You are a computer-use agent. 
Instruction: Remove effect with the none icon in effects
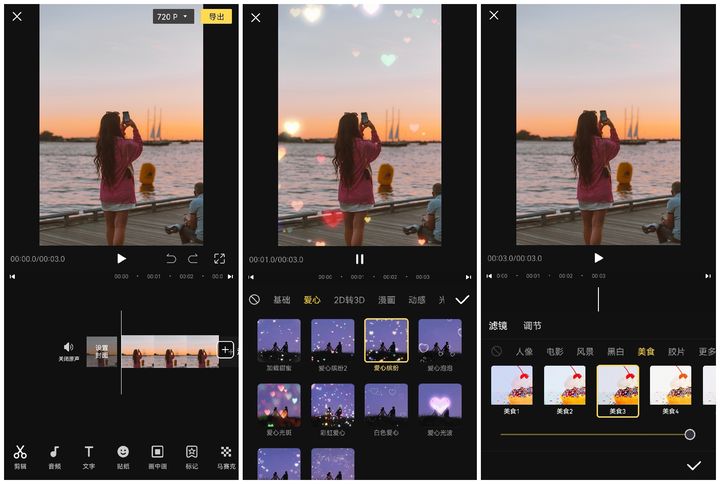[254, 300]
